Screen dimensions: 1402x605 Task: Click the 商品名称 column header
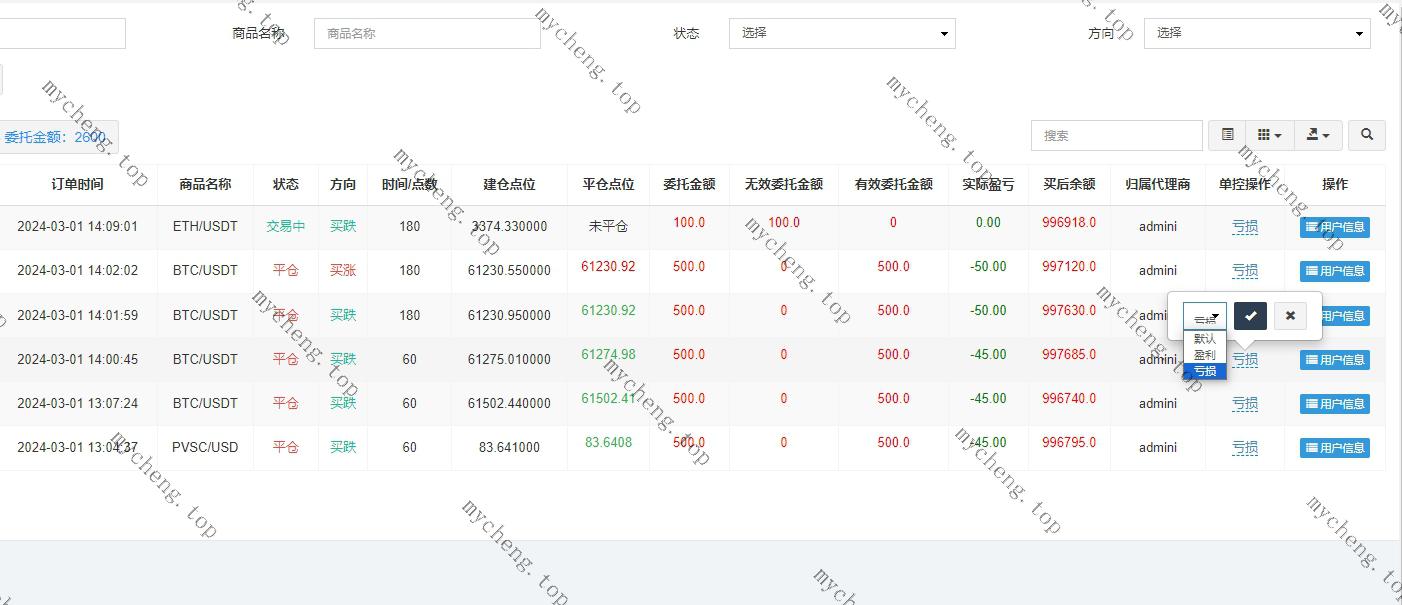[x=205, y=184]
